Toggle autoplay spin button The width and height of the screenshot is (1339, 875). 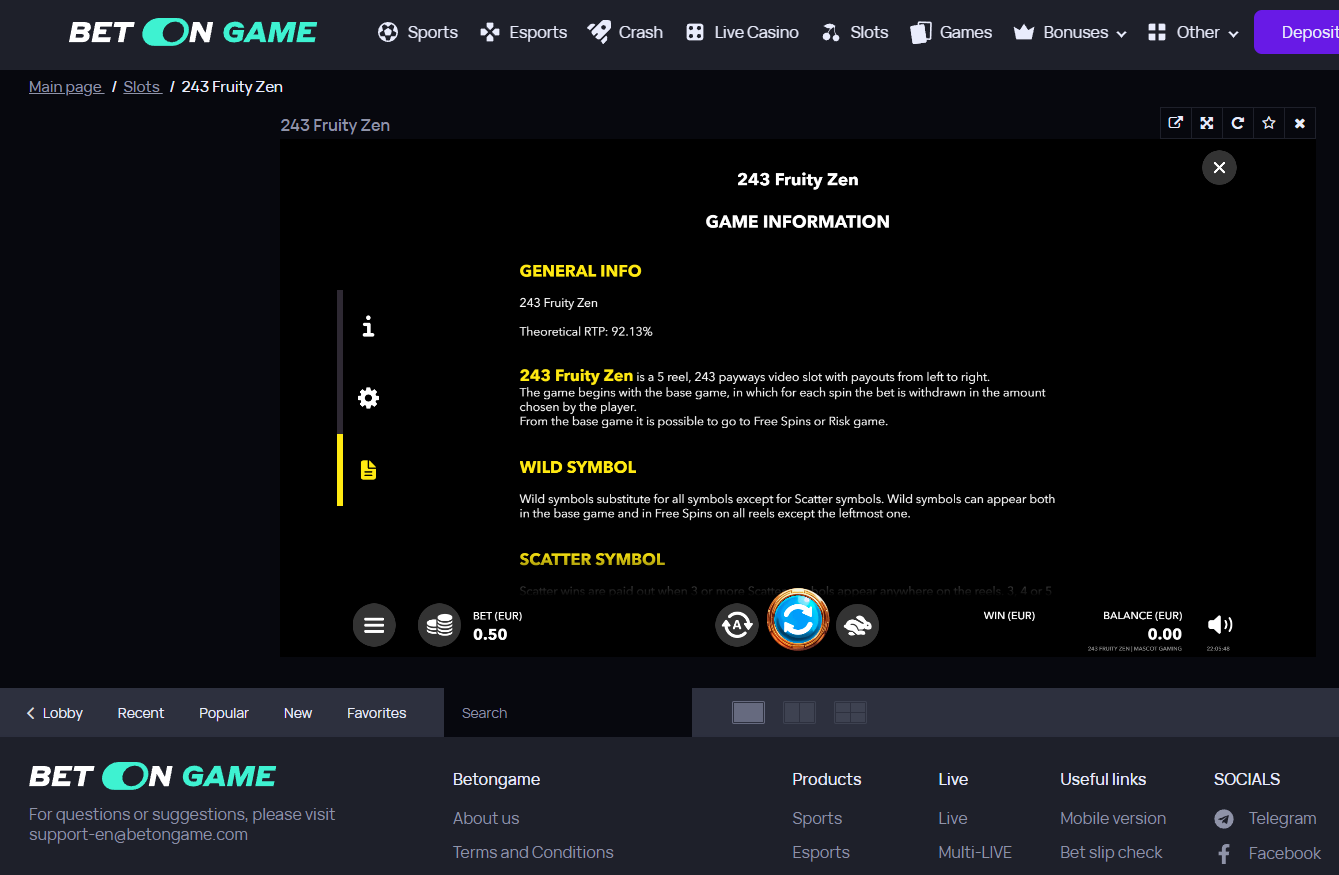point(737,625)
